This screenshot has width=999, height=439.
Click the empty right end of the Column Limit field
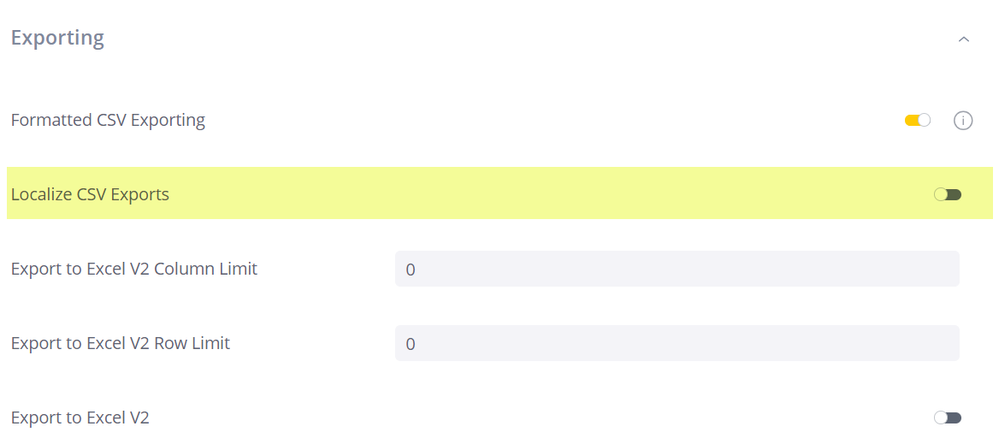pyautogui.click(x=930, y=269)
